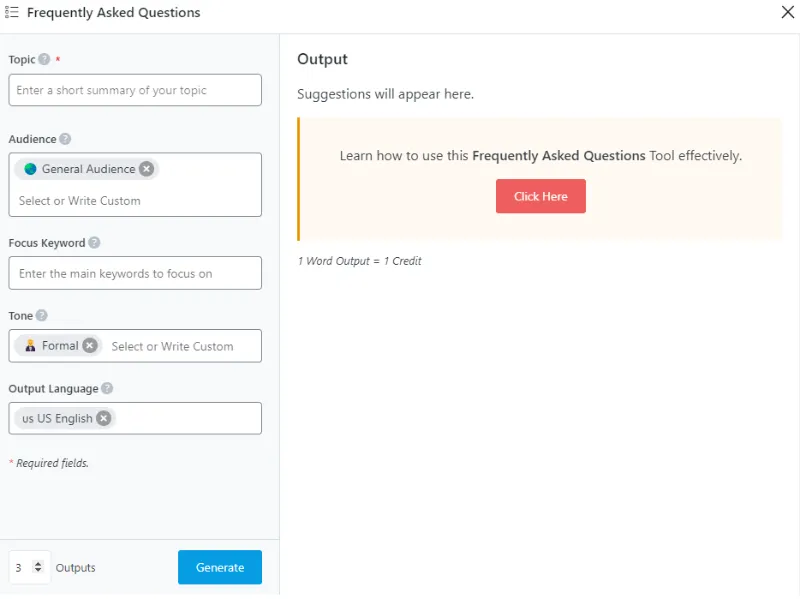The image size is (800, 599).
Task: Increase the number of outputs
Action: click(38, 563)
